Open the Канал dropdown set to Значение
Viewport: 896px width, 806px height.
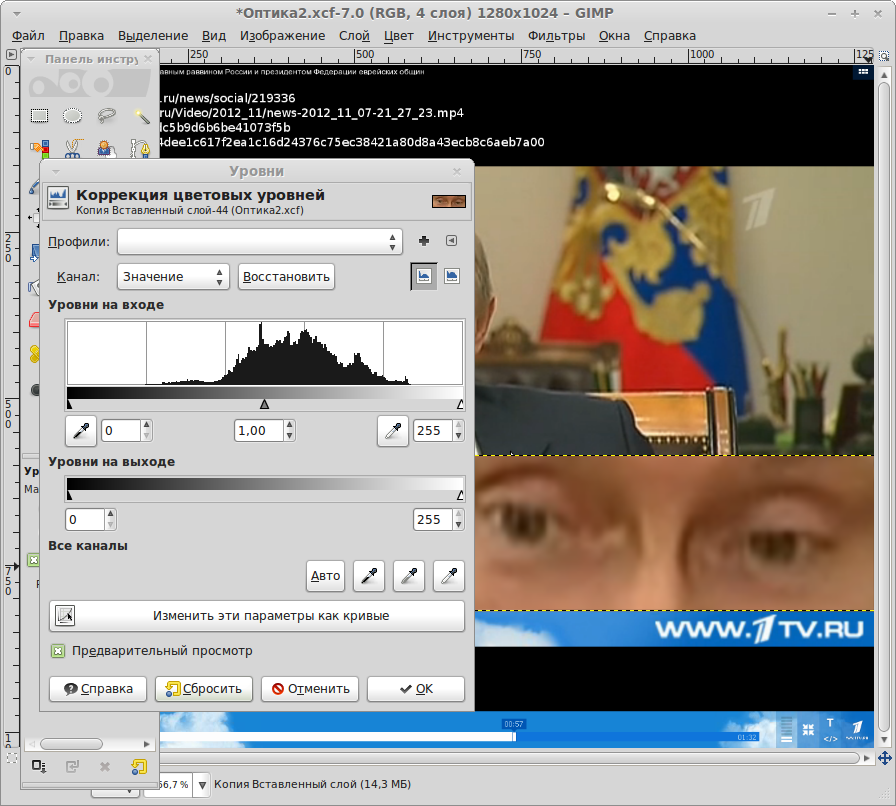(173, 276)
